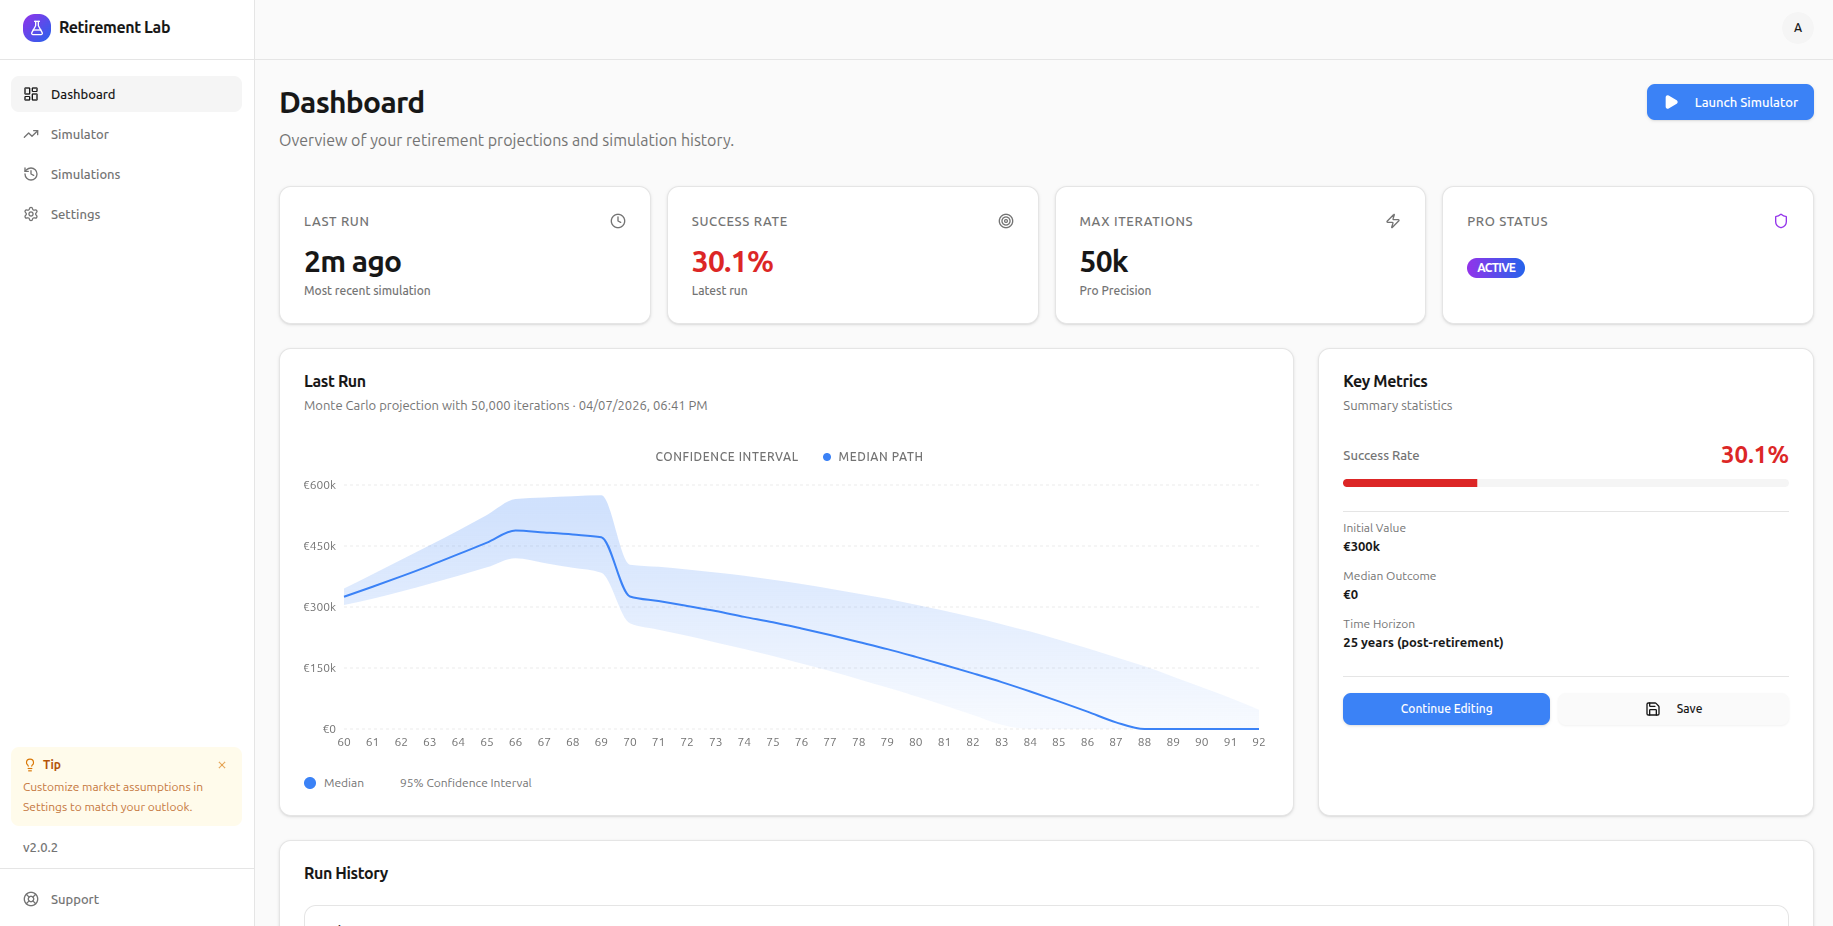Click the 'Last Run' chart panel heading
Image resolution: width=1833 pixels, height=926 pixels.
[335, 381]
